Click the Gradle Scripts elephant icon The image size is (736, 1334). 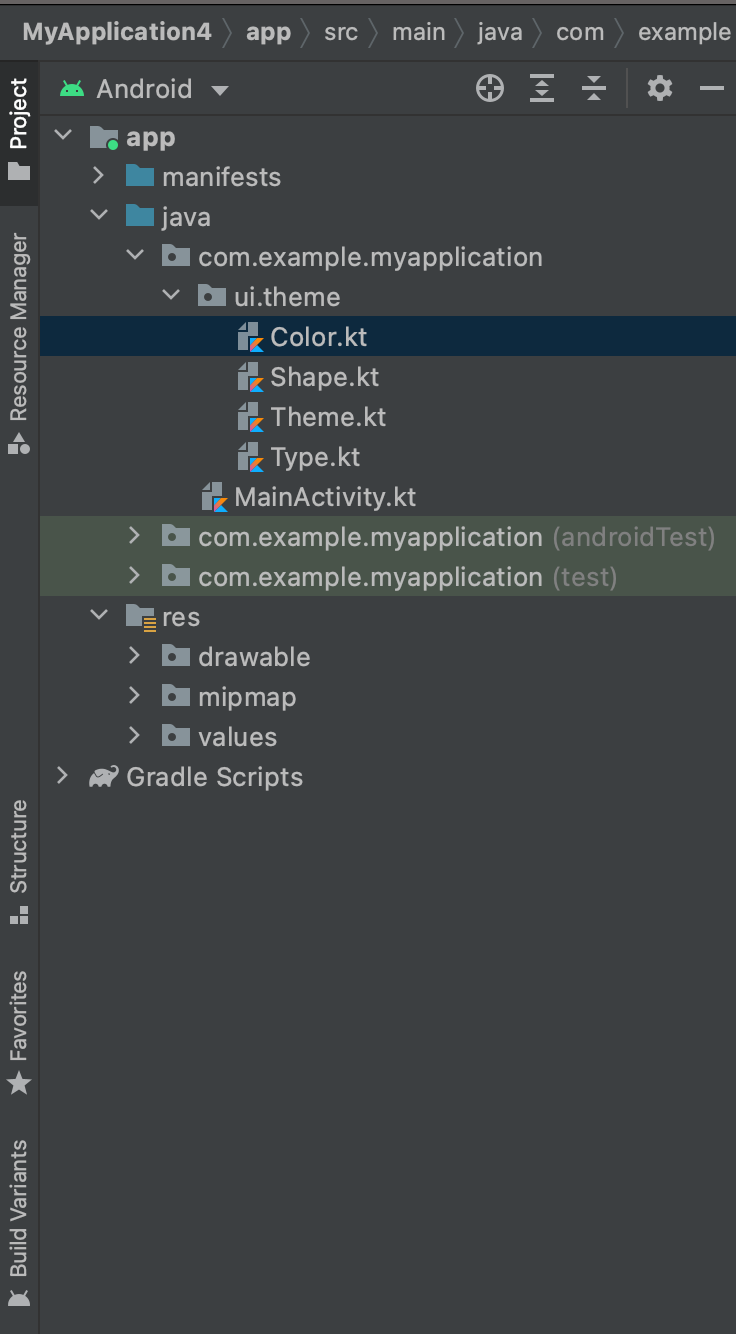[103, 777]
